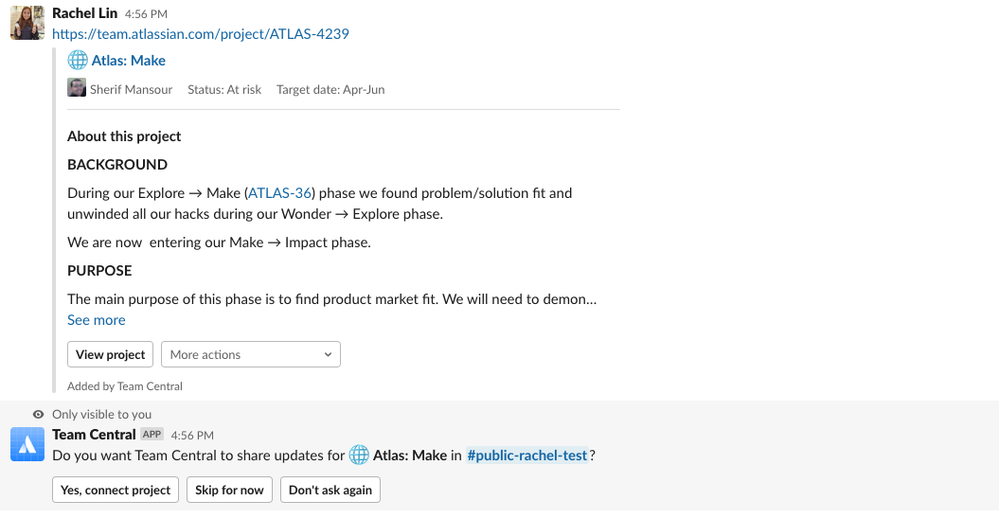999x520 pixels.
Task: Click the globe icon in the Team Central message
Action: (x=359, y=455)
